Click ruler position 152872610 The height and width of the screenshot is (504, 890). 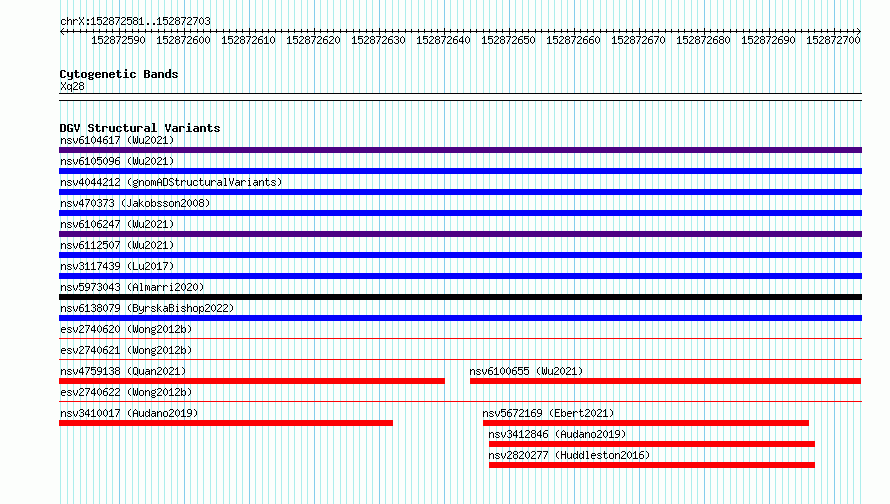(248, 40)
